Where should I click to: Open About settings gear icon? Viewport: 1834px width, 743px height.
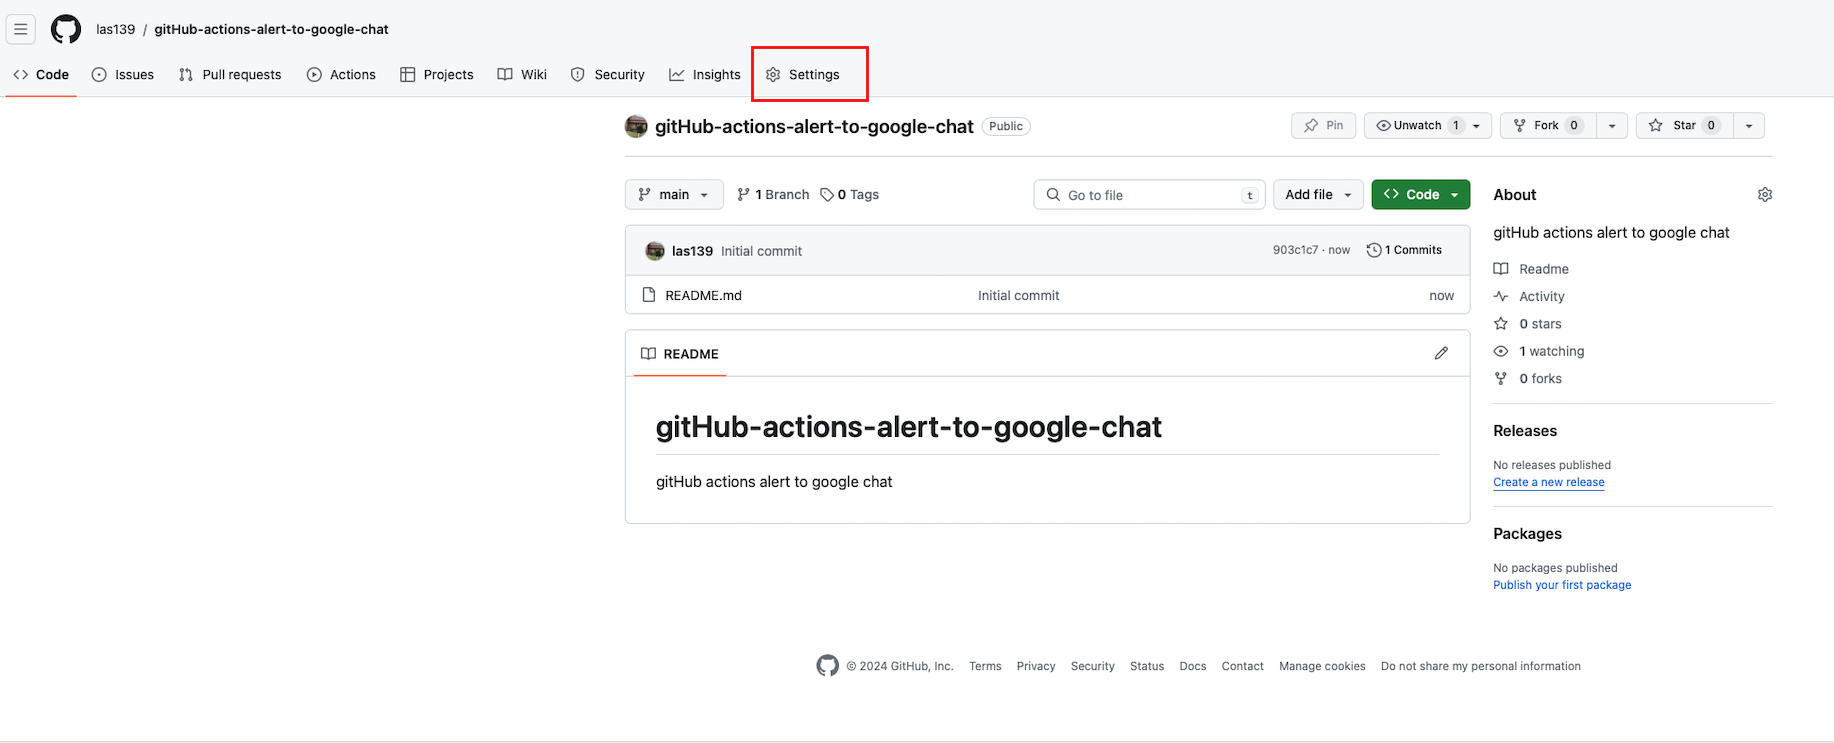1765,194
